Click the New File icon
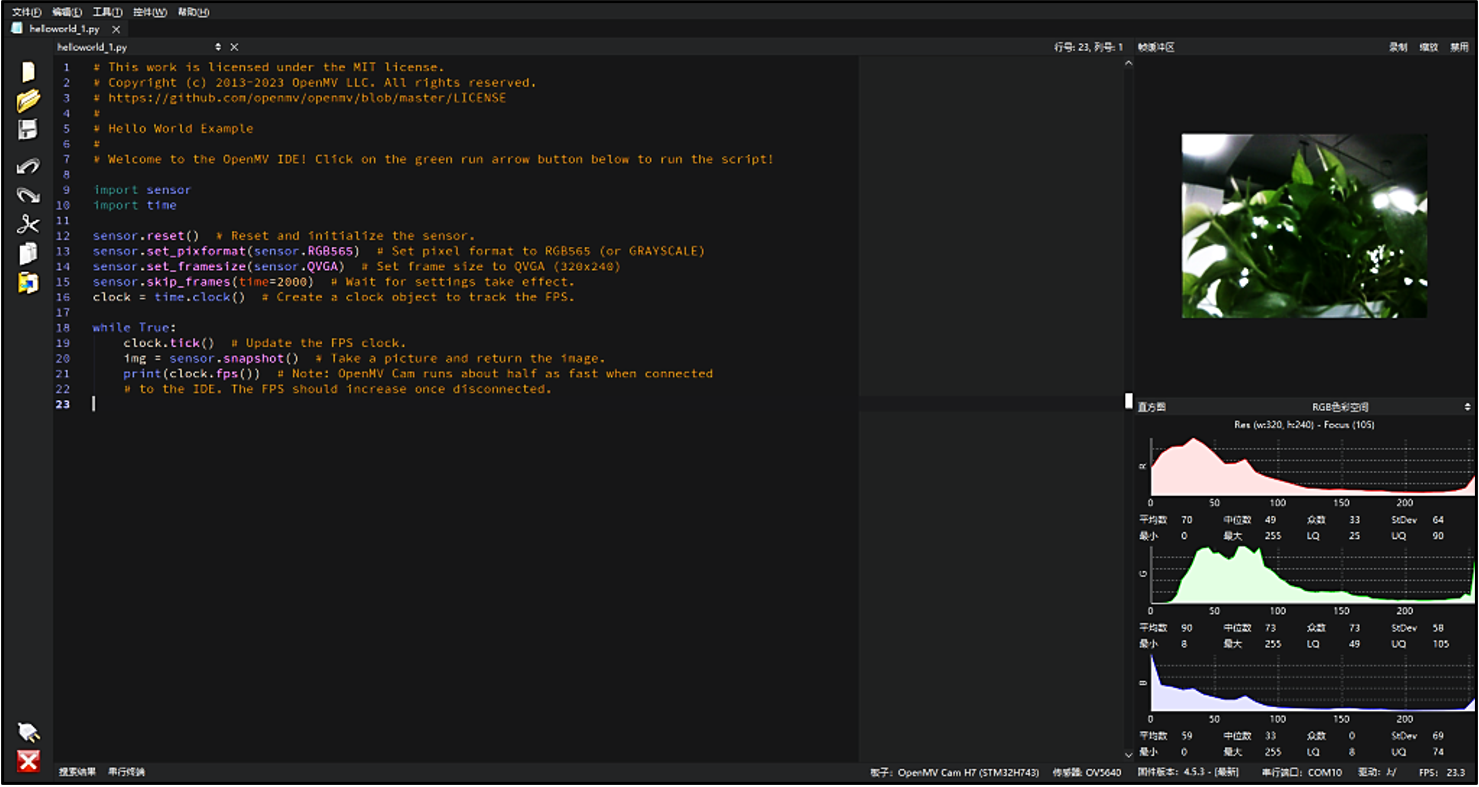This screenshot has height=787, width=1479. pos(28,72)
